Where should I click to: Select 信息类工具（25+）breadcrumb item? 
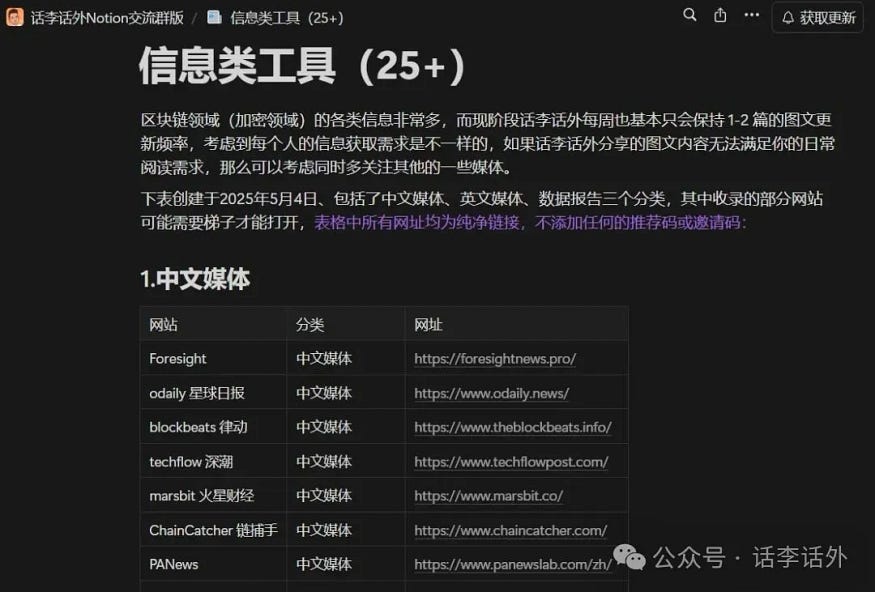pyautogui.click(x=287, y=18)
